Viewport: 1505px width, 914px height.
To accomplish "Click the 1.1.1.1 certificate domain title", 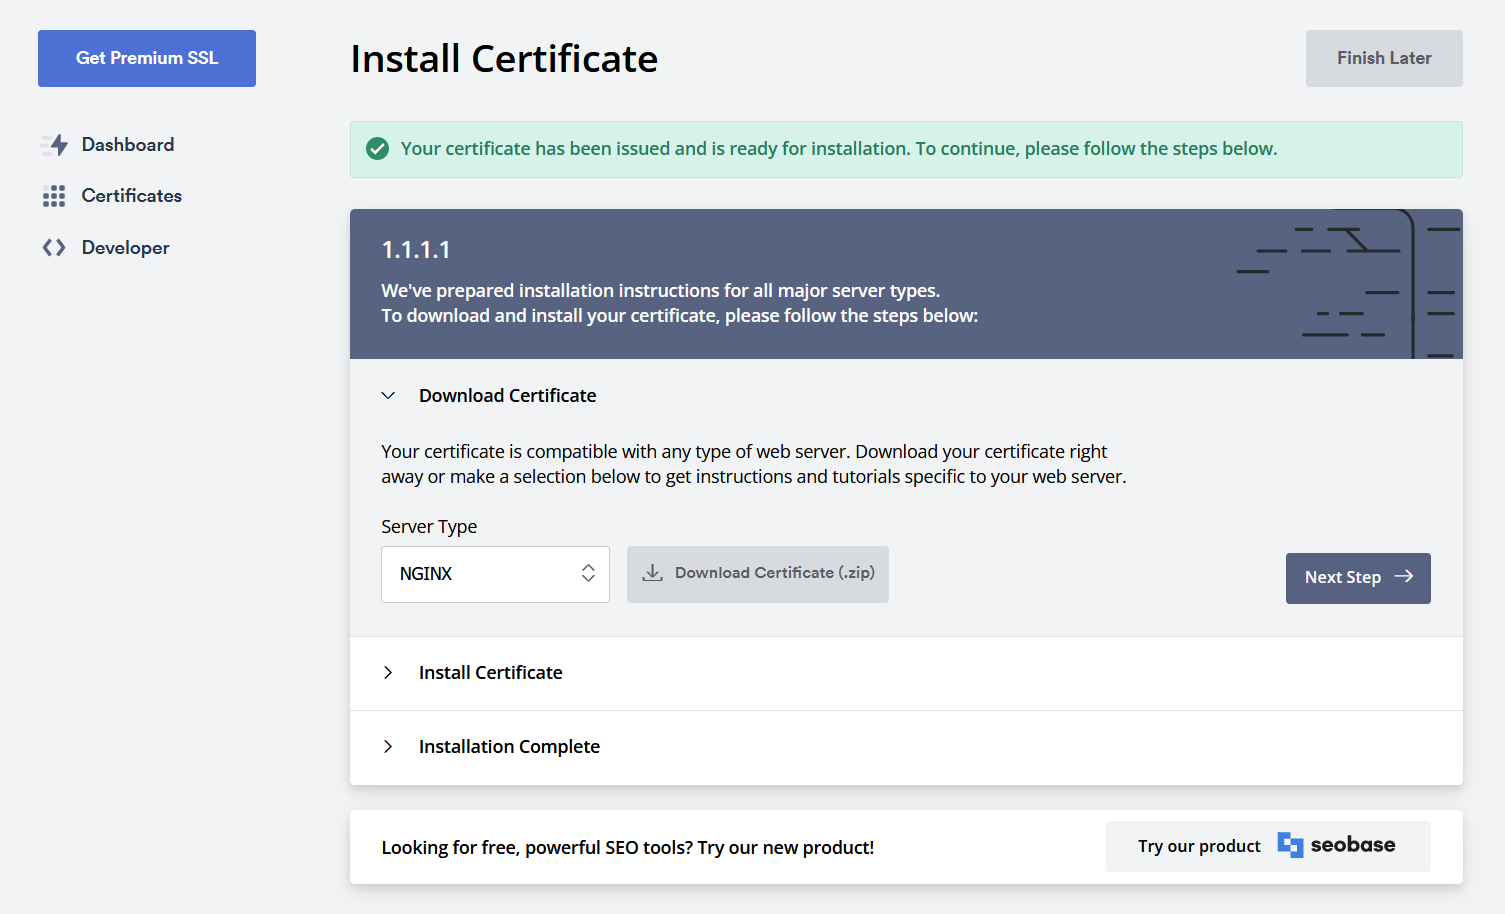I will point(416,250).
